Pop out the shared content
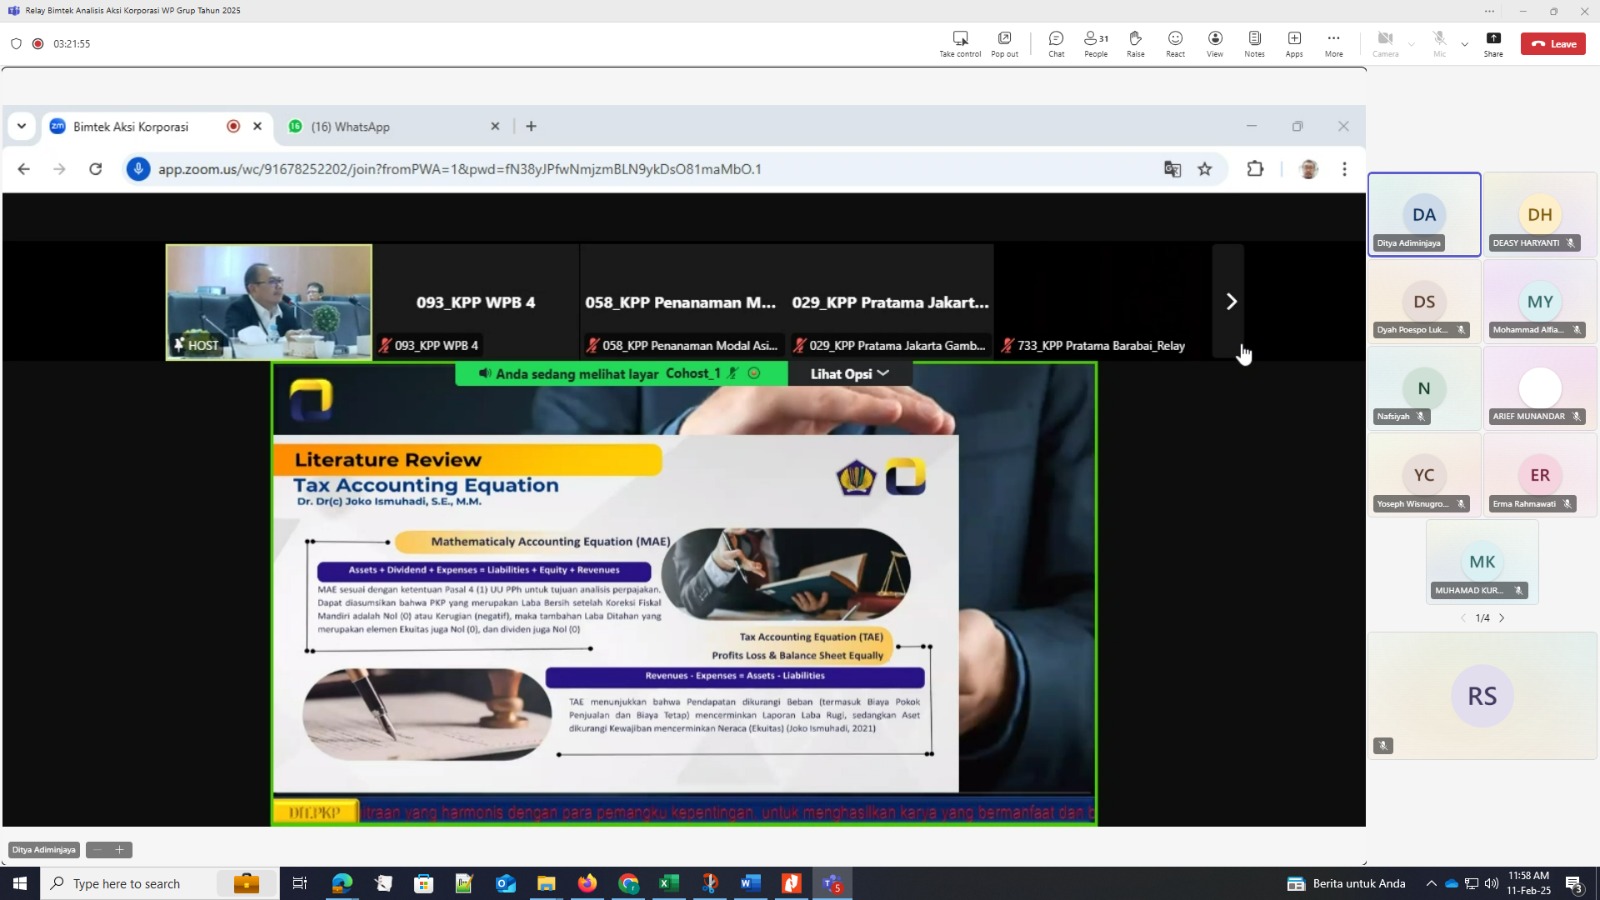Image resolution: width=1600 pixels, height=900 pixels. pos(1004,43)
